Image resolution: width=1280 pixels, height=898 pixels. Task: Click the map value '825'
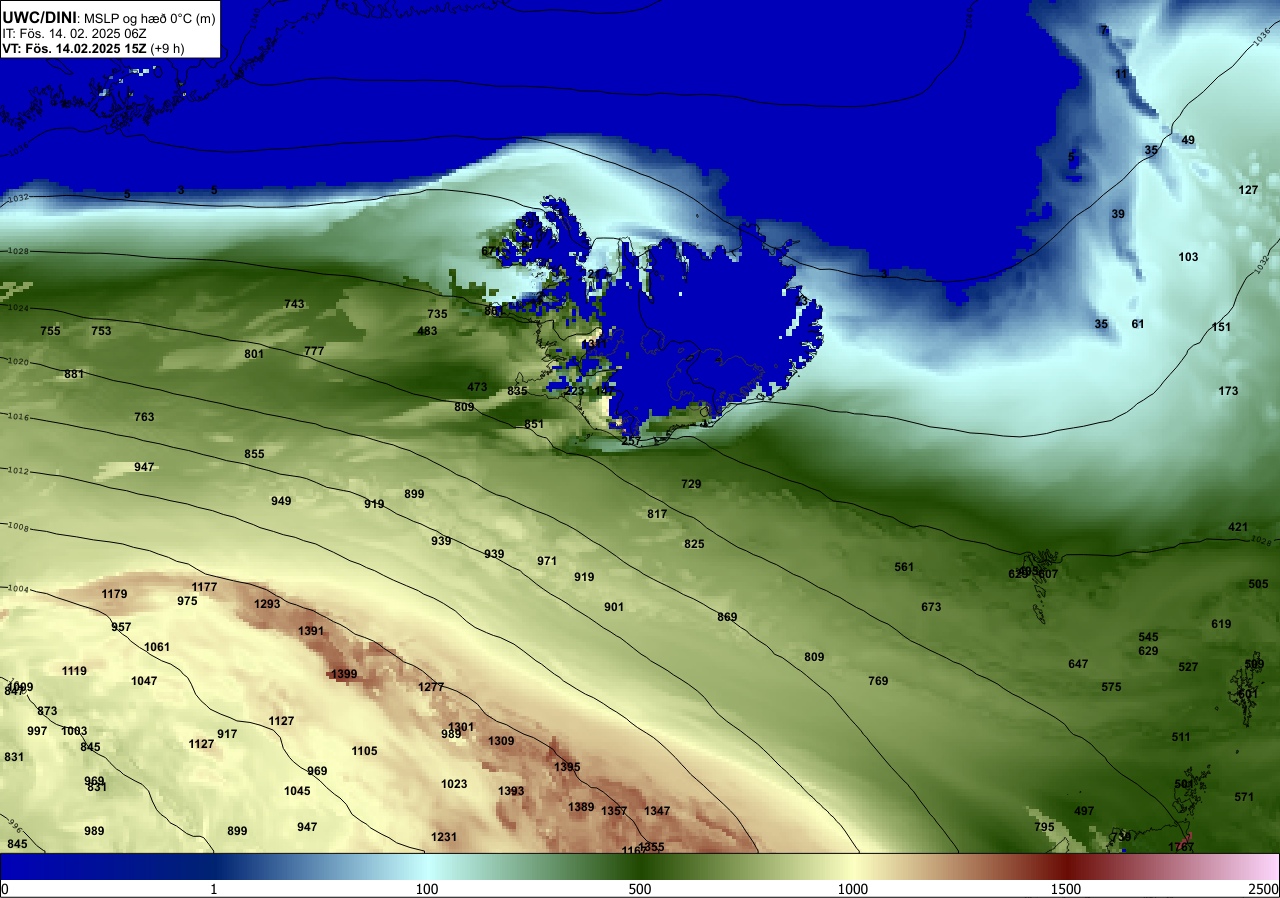(x=694, y=544)
